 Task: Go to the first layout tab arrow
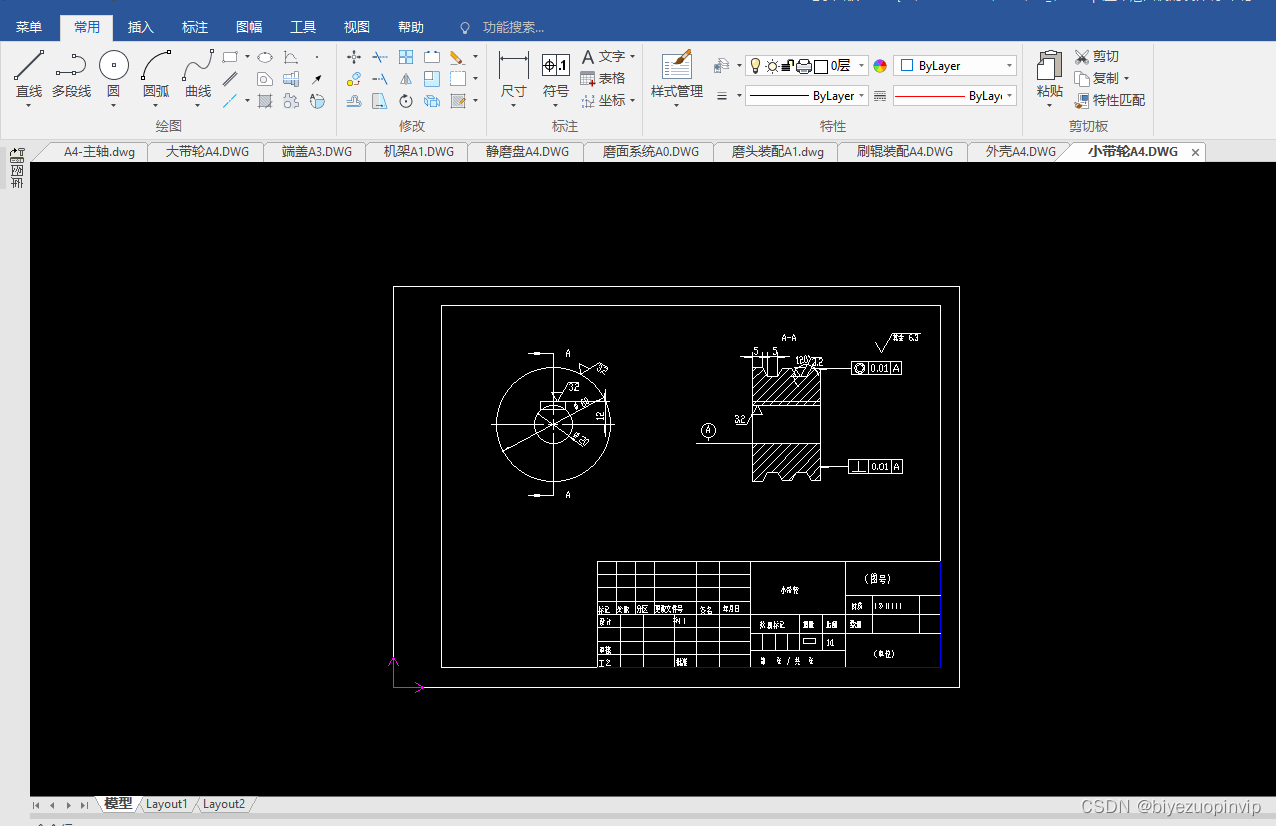[37, 805]
